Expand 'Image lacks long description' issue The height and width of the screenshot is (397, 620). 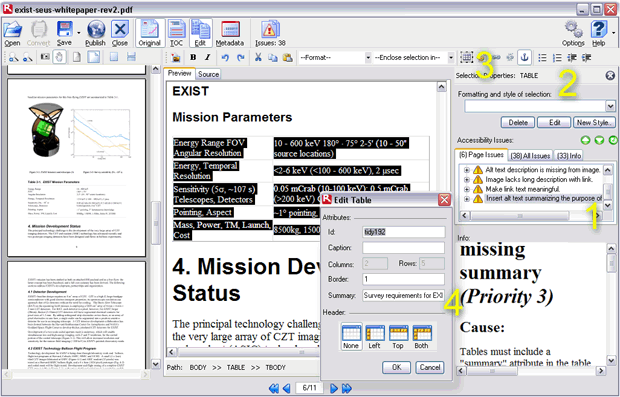pyautogui.click(x=467, y=180)
